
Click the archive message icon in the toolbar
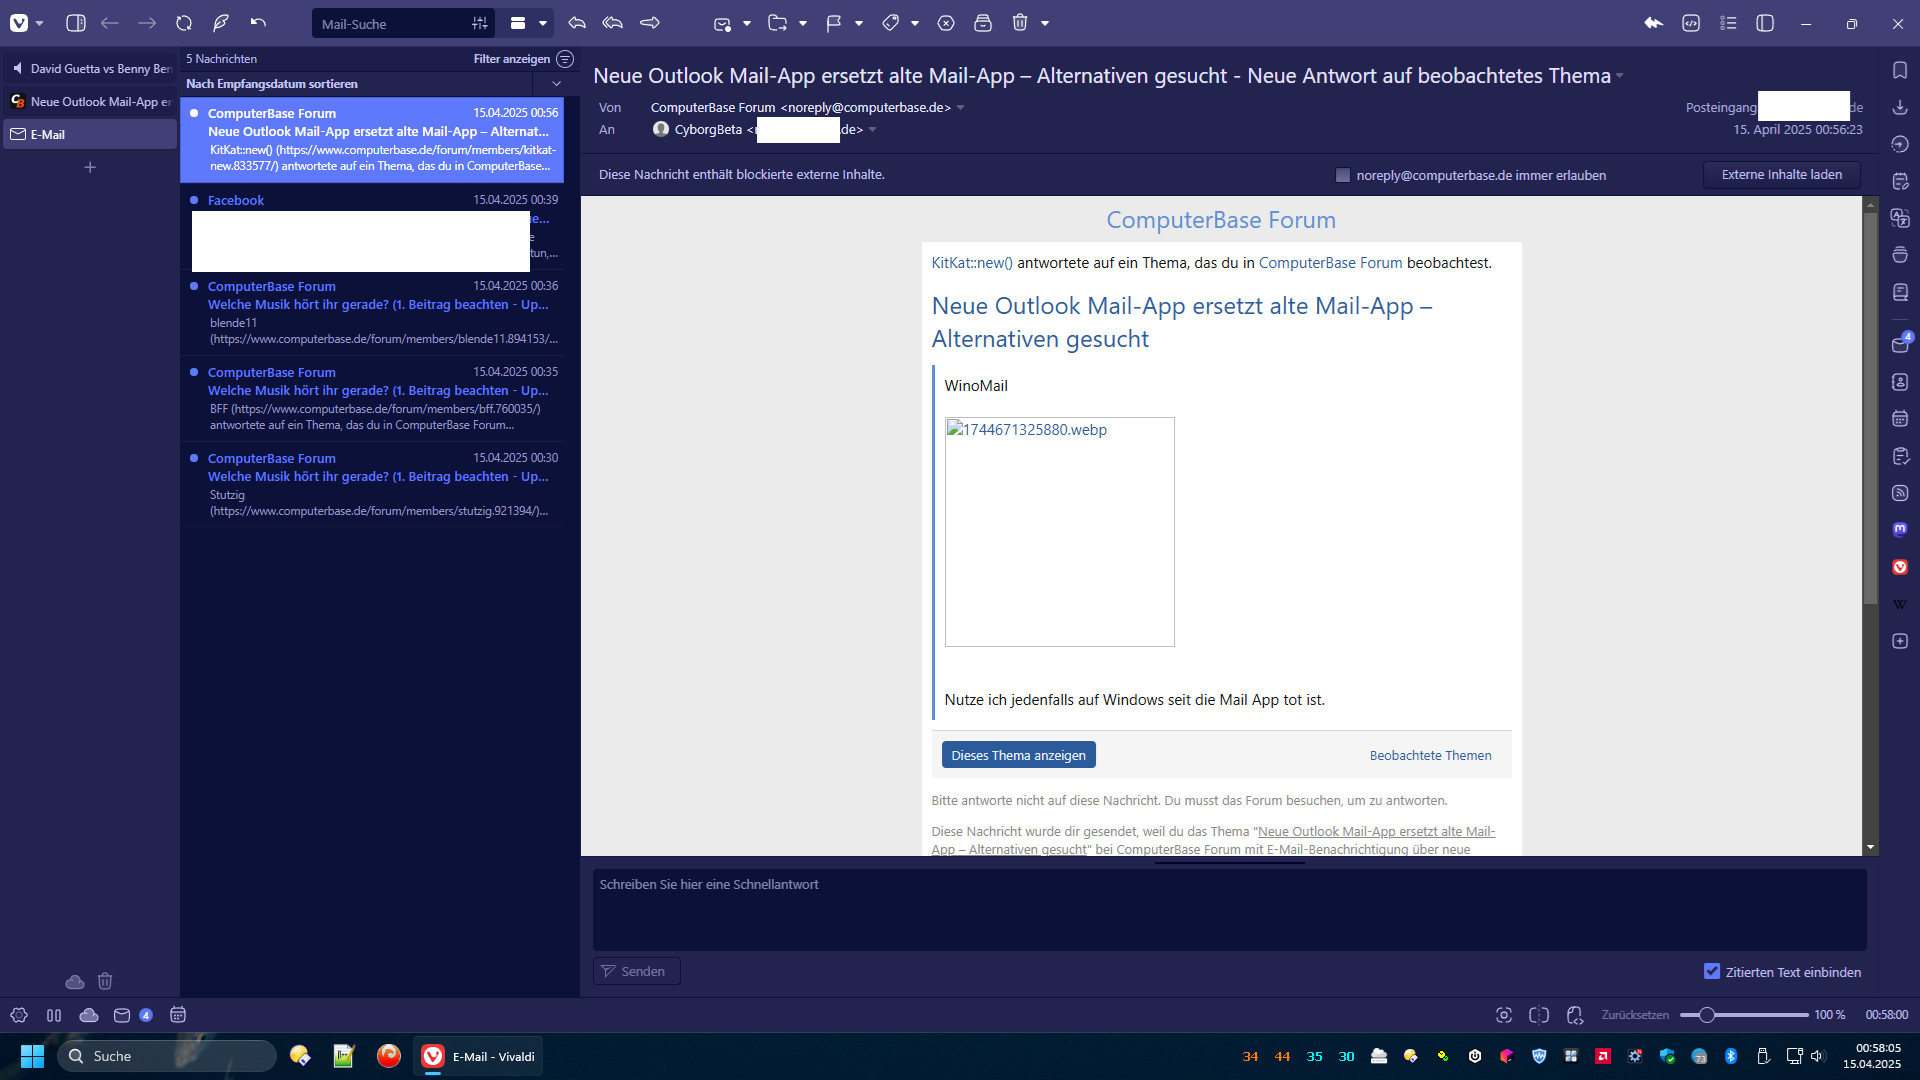[x=983, y=23]
